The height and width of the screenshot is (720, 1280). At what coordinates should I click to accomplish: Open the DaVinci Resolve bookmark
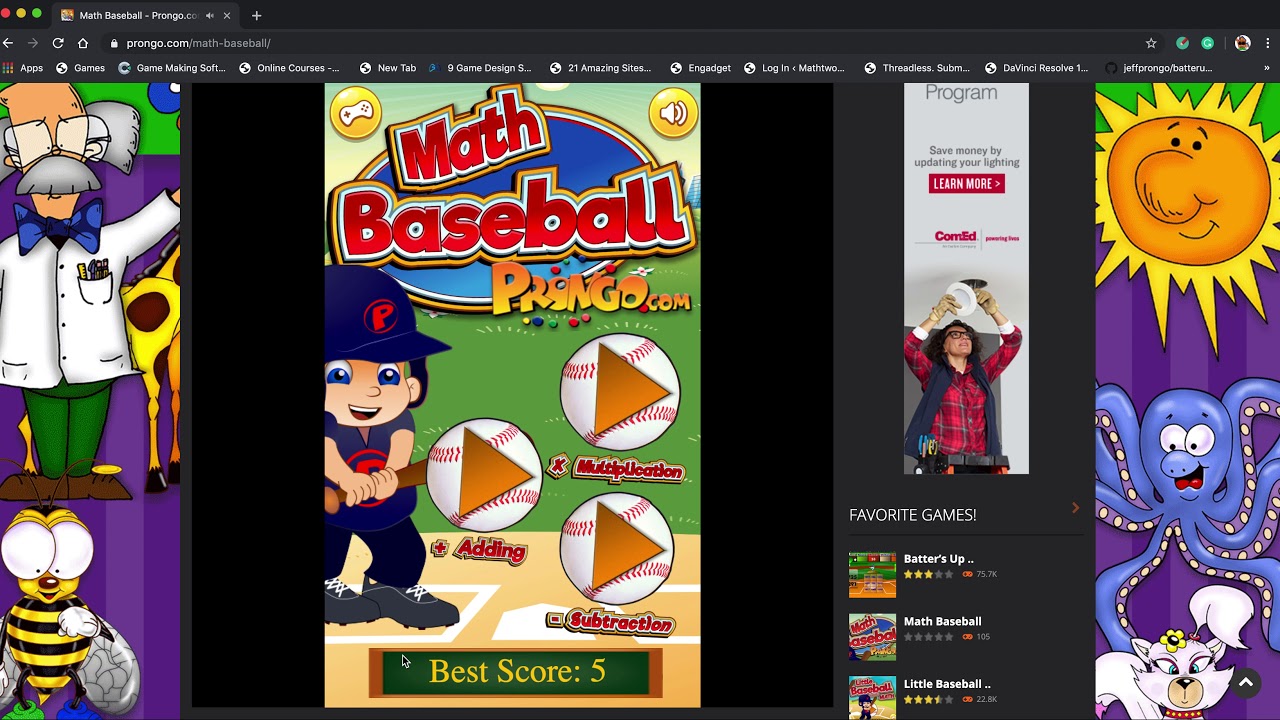1036,68
